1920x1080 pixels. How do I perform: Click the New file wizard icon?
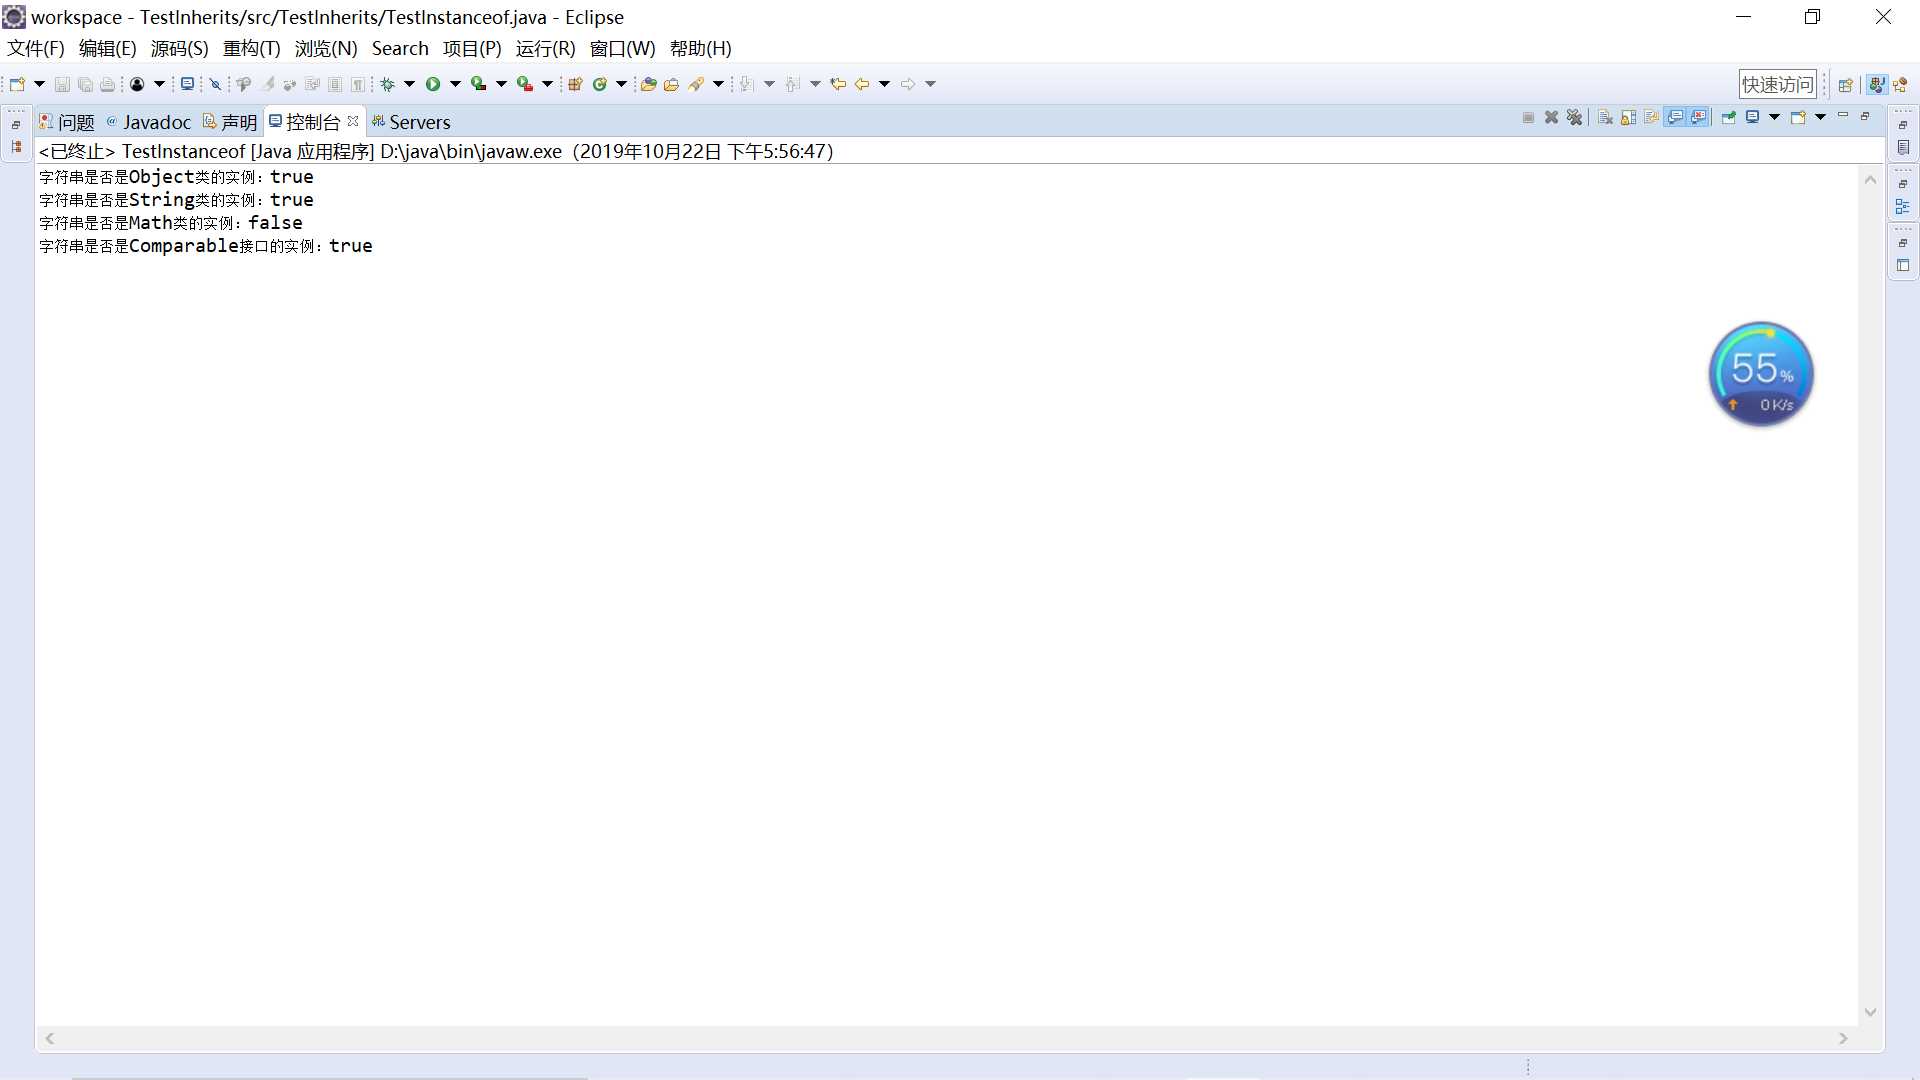[x=17, y=84]
